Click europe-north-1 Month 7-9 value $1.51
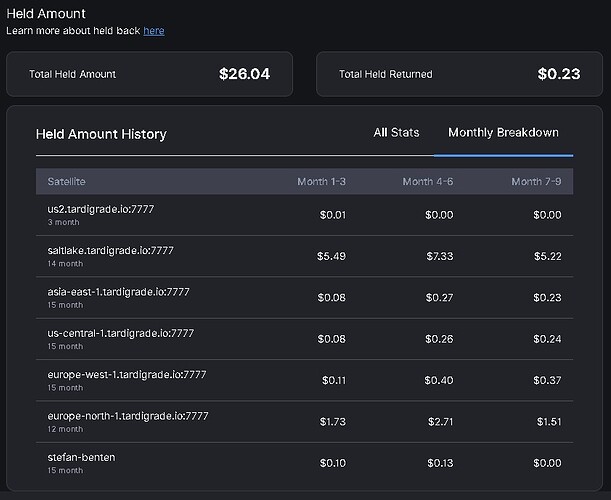Viewport: 611px width, 500px height. (x=549, y=422)
